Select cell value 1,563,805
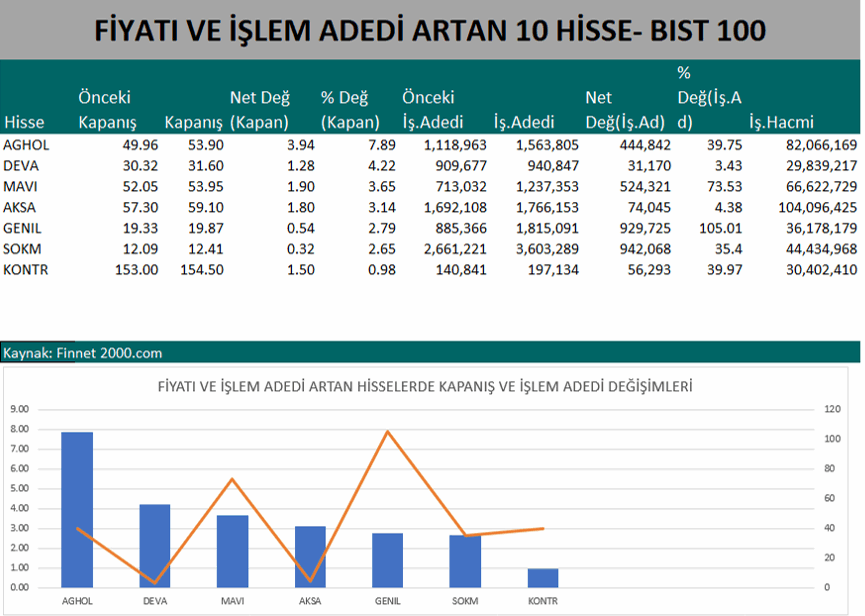 547,145
